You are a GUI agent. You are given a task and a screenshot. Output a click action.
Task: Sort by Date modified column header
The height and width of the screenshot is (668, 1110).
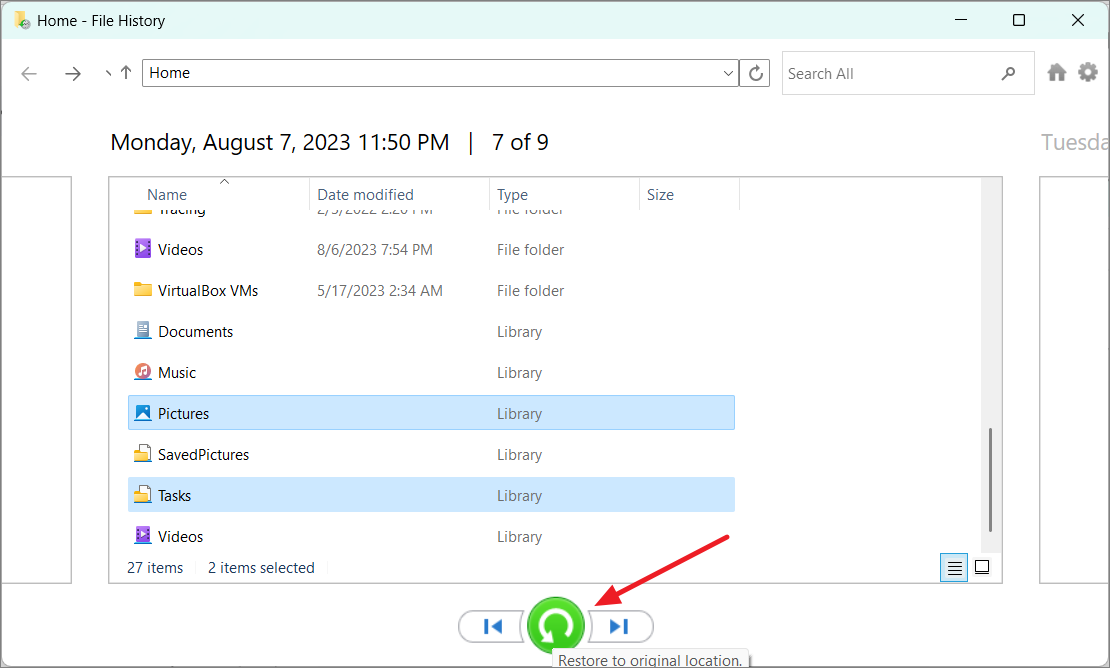coord(365,195)
